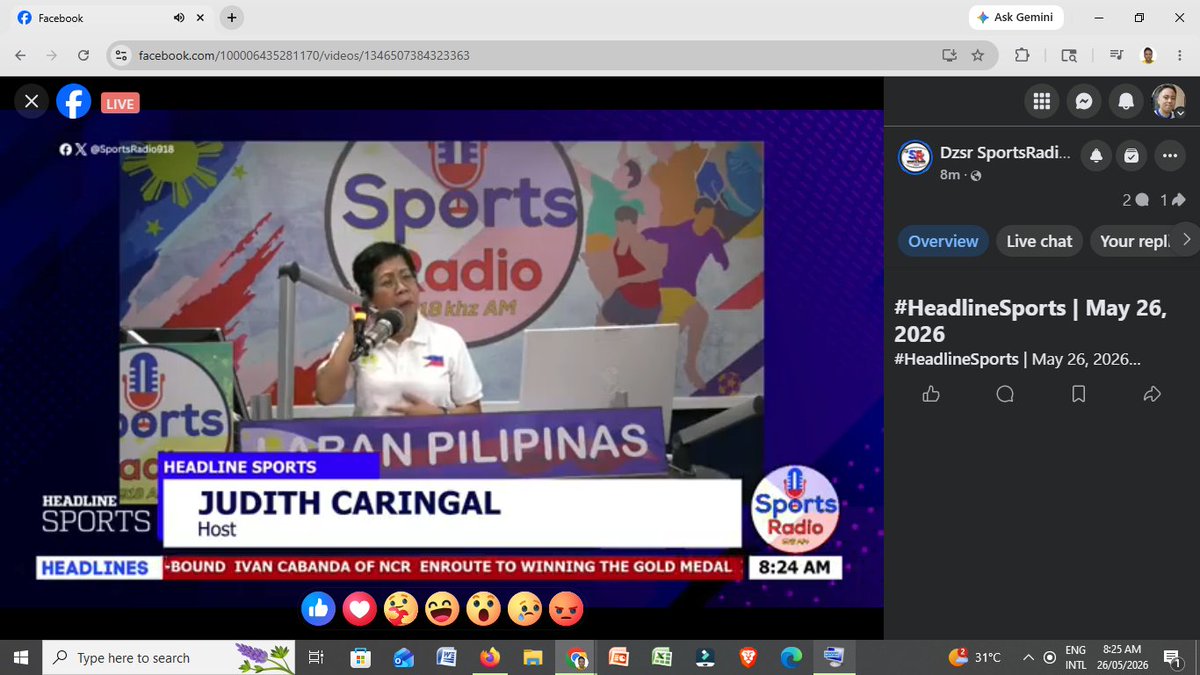Screen dimensions: 1200x675
Task: Go forward in browser history
Action: [x=52, y=56]
